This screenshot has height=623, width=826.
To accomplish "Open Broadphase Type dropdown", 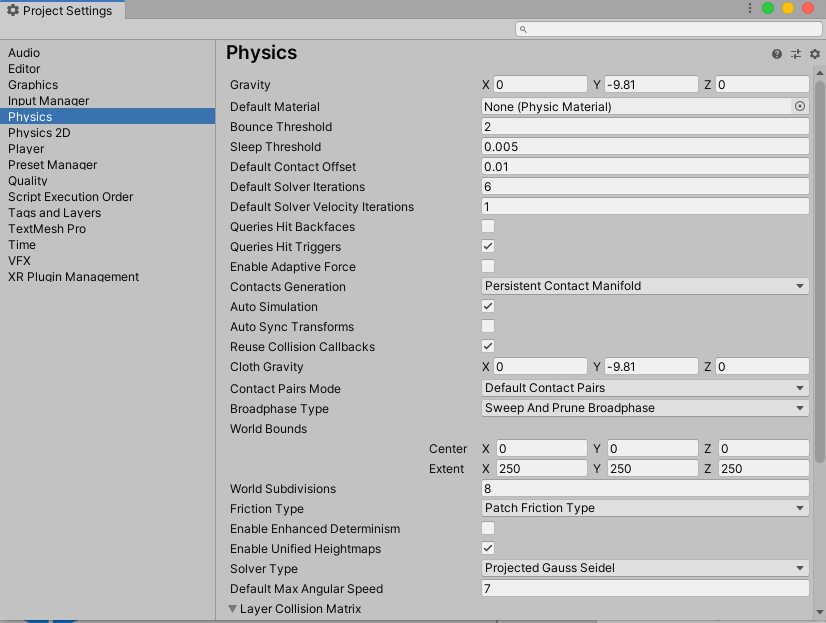I will (x=645, y=408).
